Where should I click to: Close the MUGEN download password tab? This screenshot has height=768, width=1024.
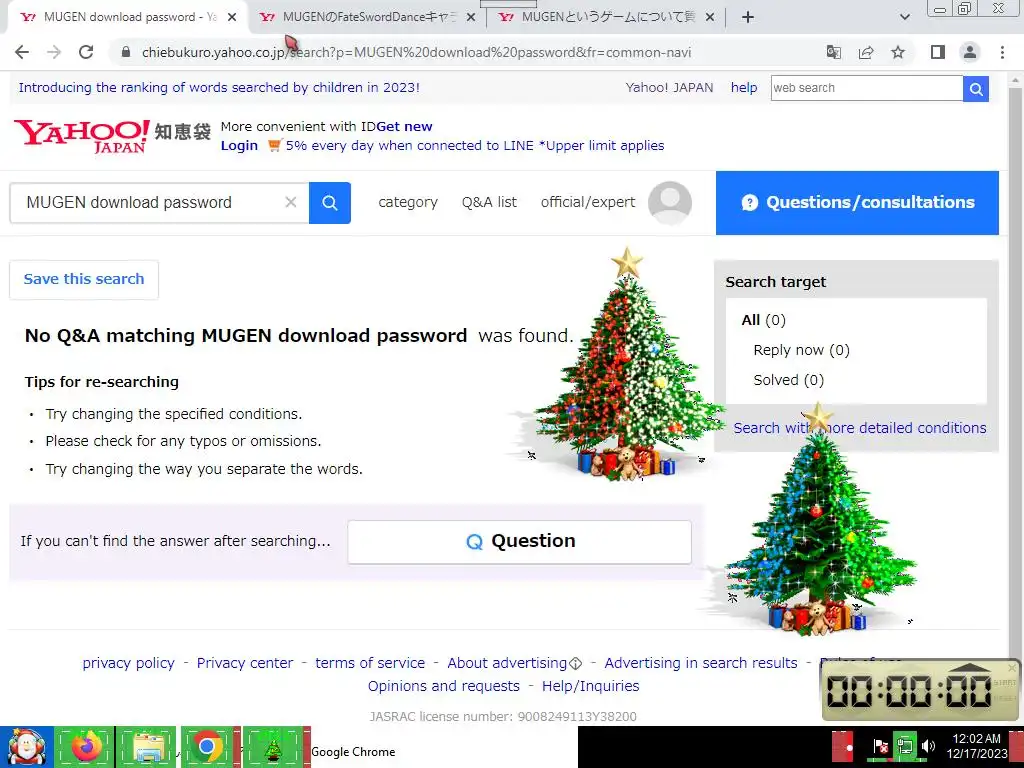(x=232, y=18)
